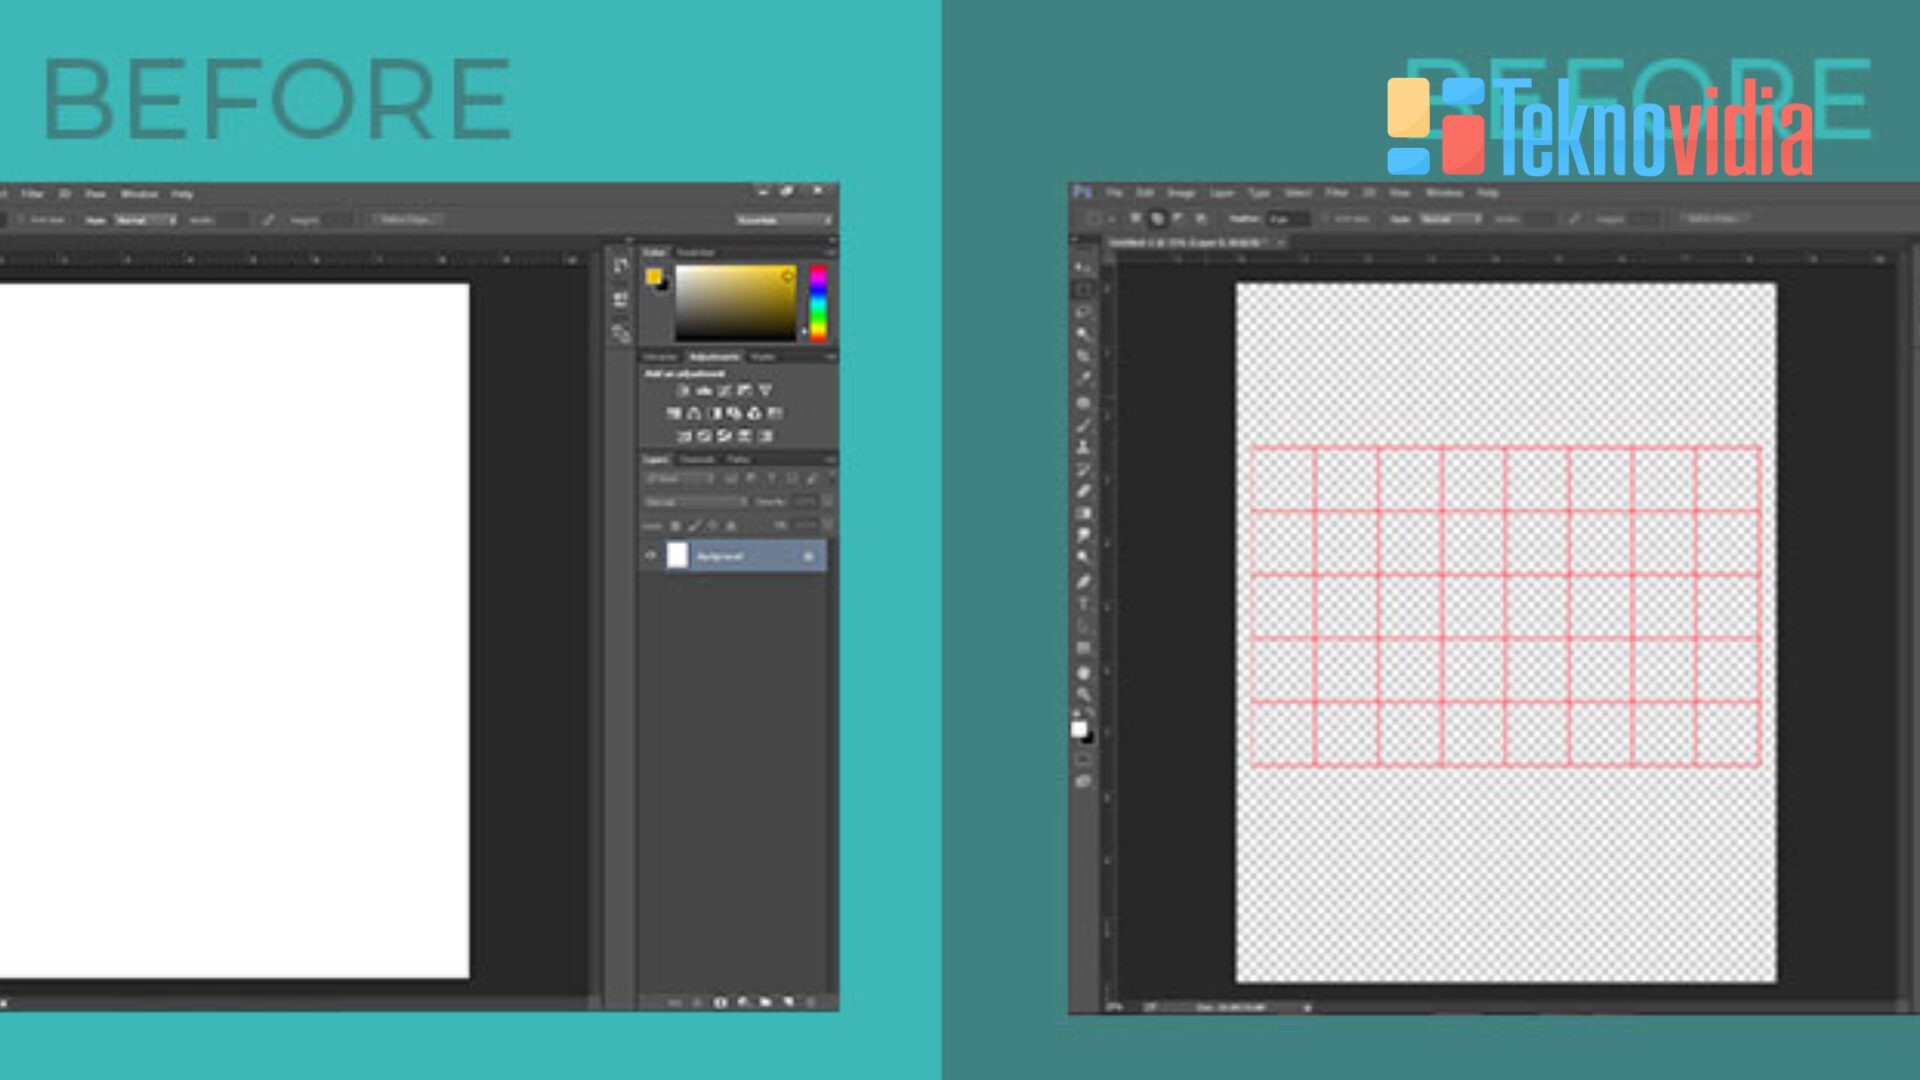Switch to the Channels tab

700,460
